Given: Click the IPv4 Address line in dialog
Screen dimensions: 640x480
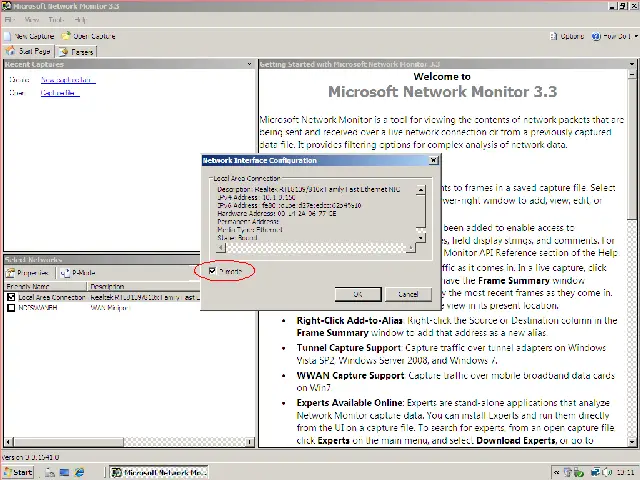Looking at the screenshot, I should click(256, 198).
